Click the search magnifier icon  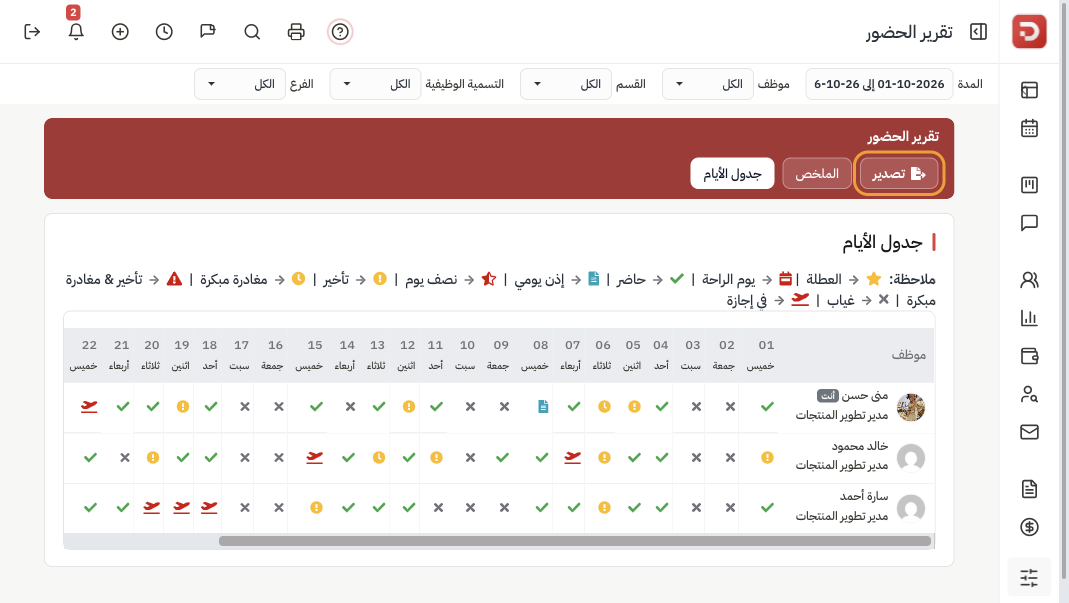point(252,31)
